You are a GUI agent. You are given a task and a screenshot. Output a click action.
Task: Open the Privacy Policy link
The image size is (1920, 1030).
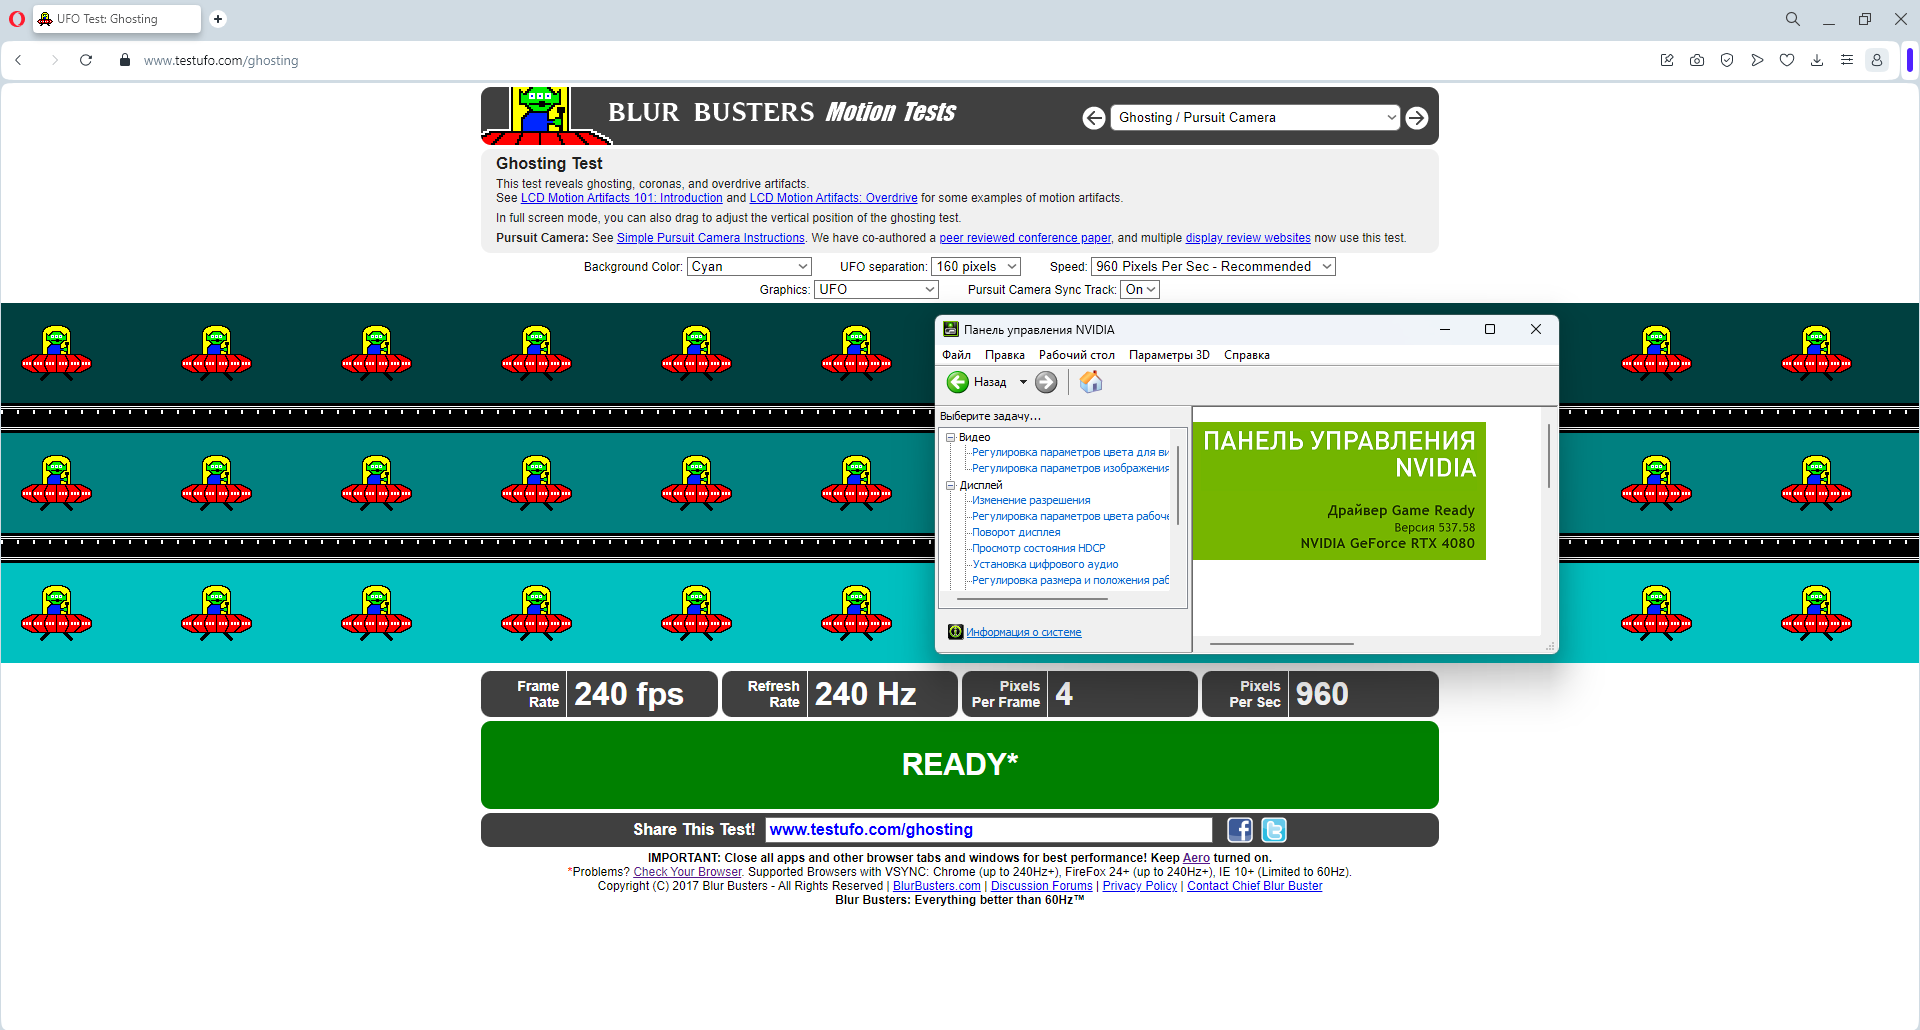pos(1140,886)
